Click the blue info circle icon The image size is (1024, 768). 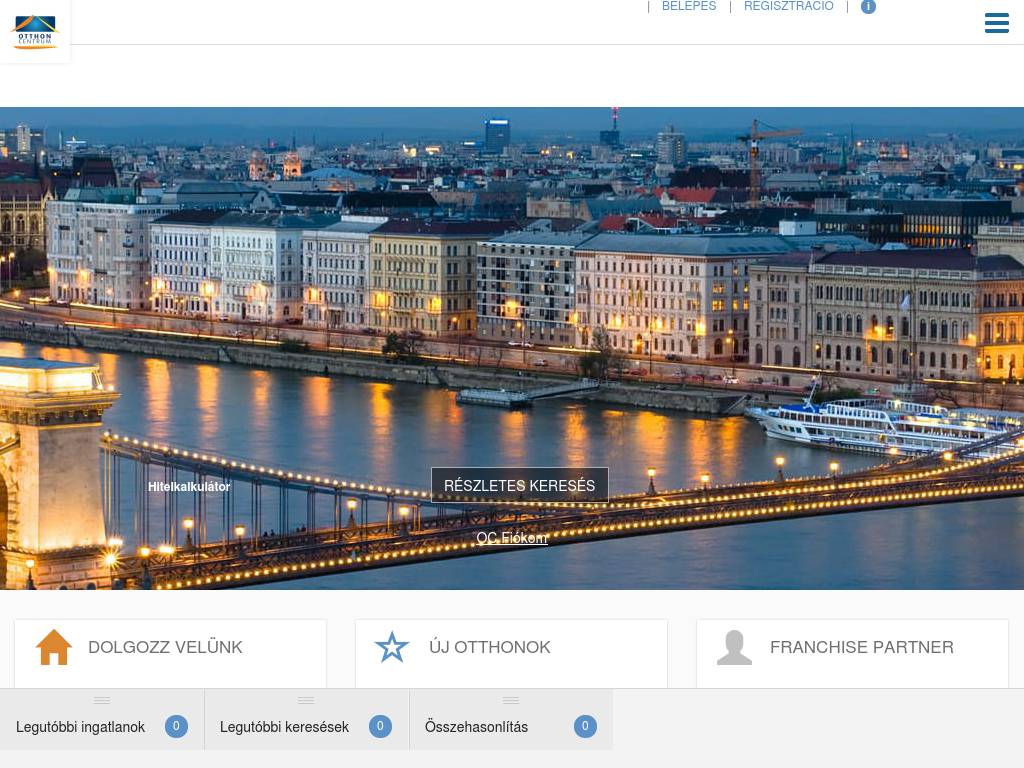[x=868, y=6]
